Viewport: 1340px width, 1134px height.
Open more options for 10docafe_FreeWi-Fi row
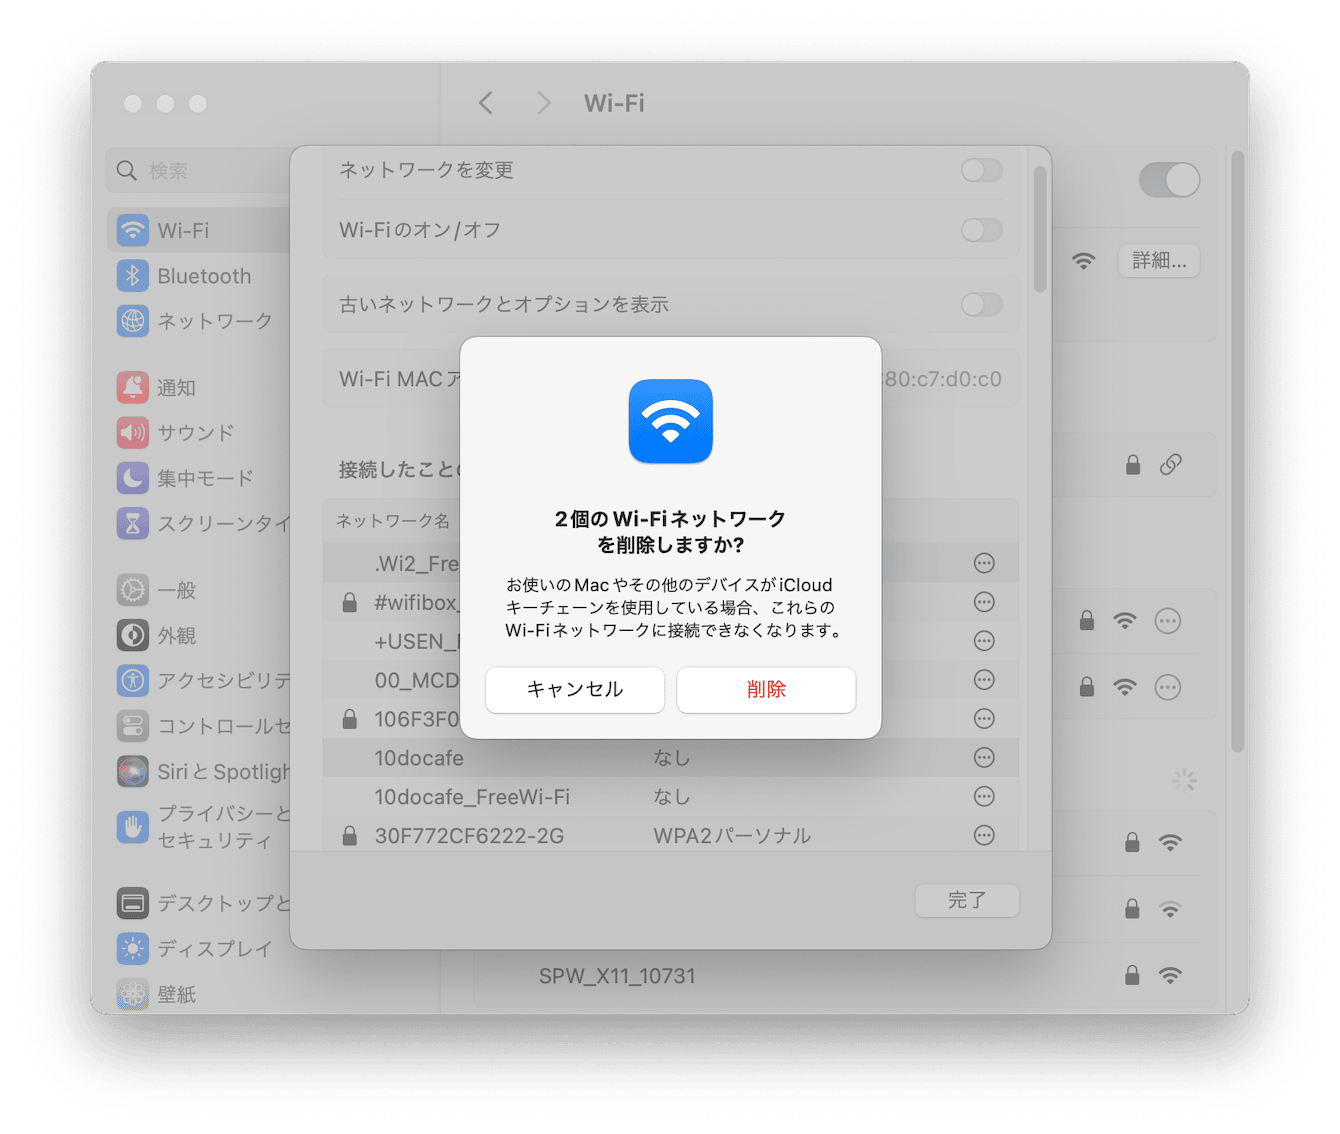[x=984, y=797]
